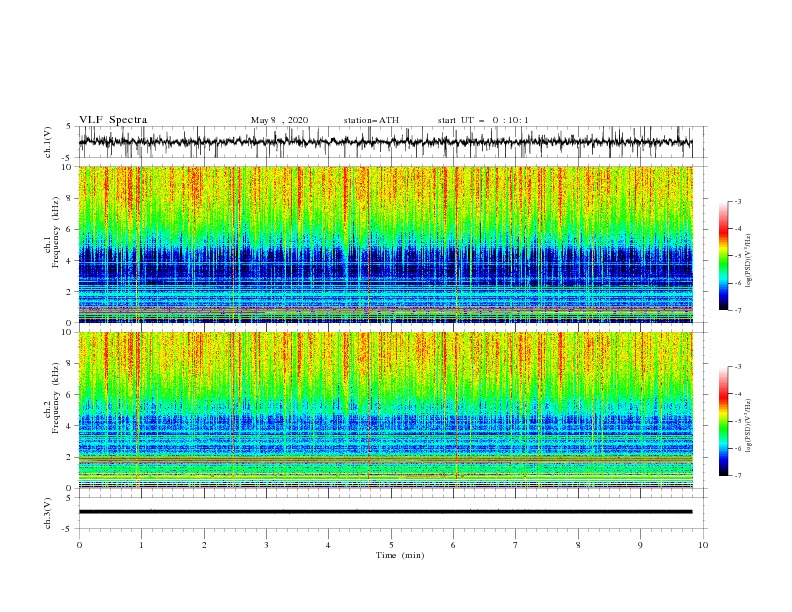Click the "-3" tick on the upper colorbar
The image size is (792, 612).
tap(737, 201)
